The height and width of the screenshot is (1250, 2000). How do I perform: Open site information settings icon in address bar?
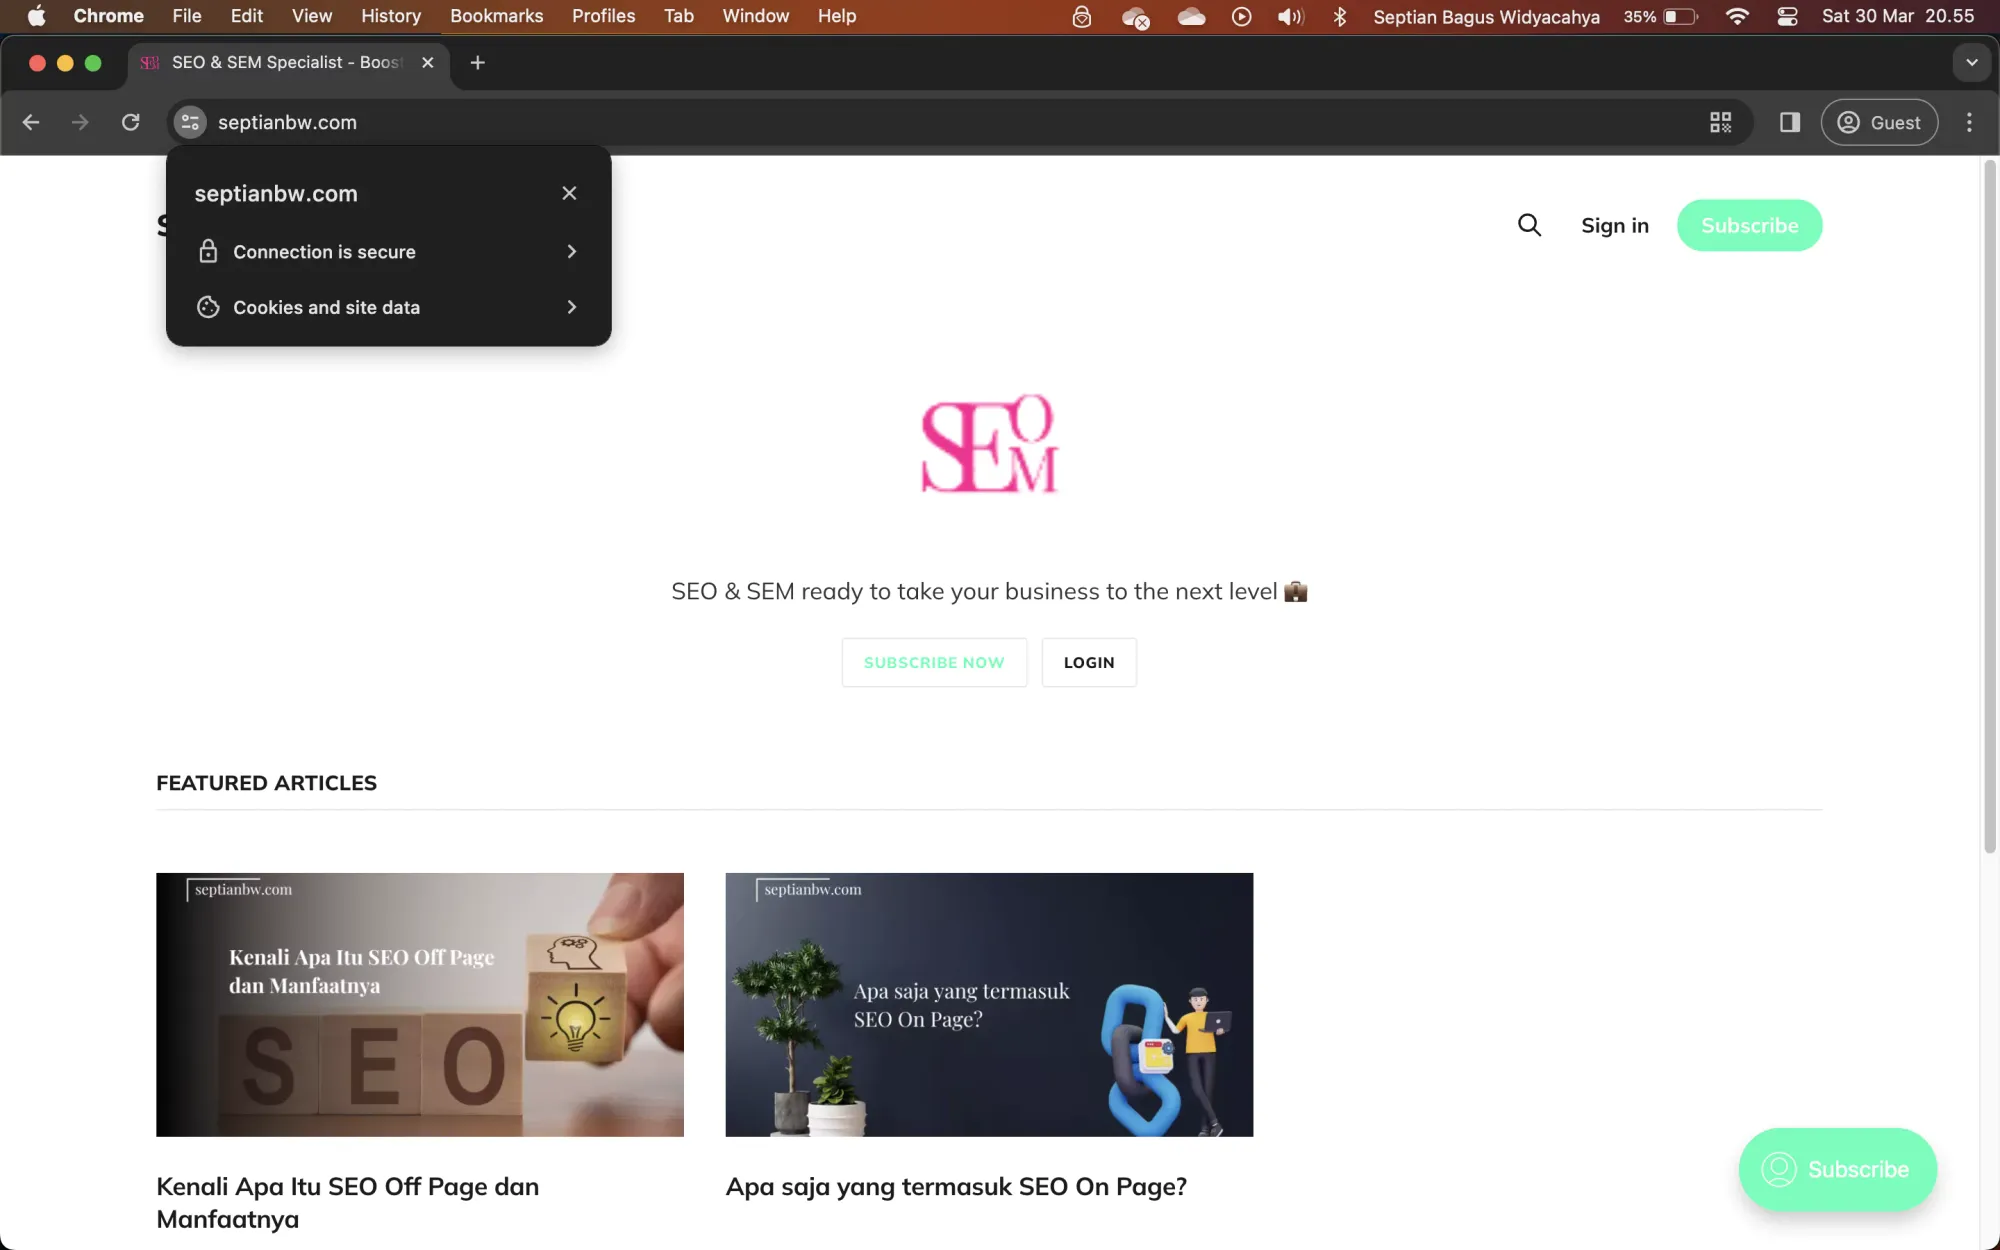[x=189, y=122]
